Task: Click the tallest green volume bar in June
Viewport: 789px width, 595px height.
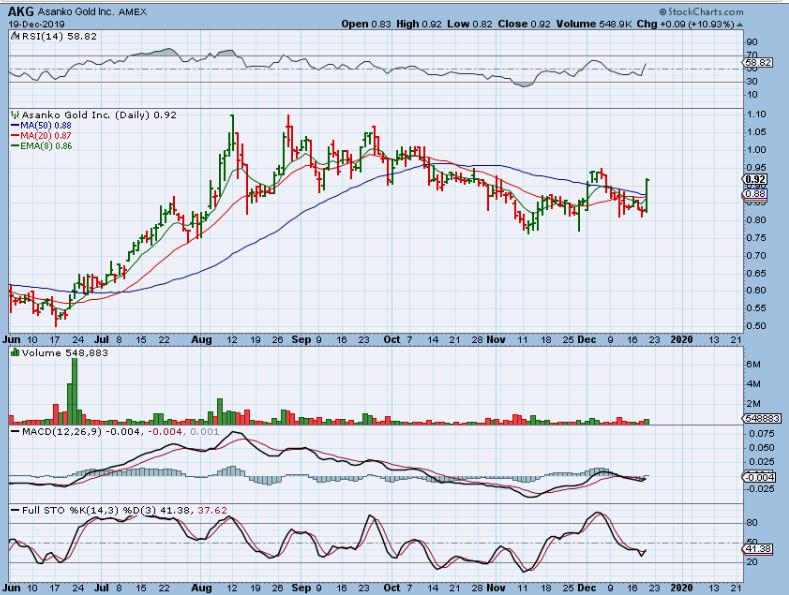Action: point(75,391)
